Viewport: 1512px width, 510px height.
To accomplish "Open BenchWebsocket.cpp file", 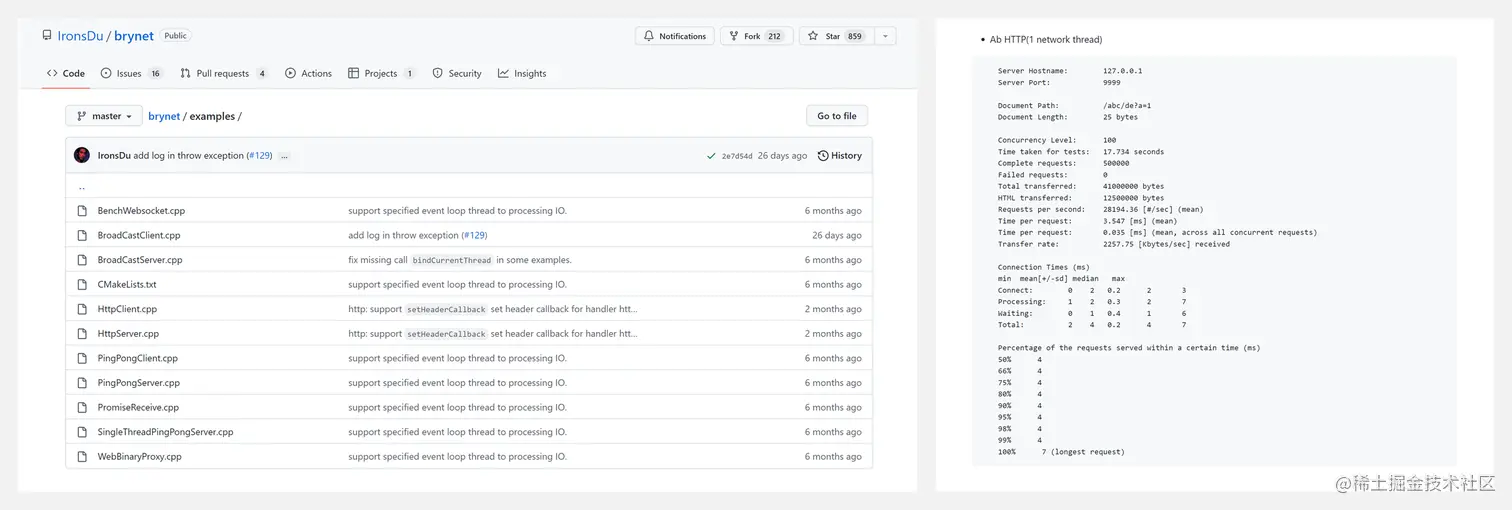I will point(141,211).
